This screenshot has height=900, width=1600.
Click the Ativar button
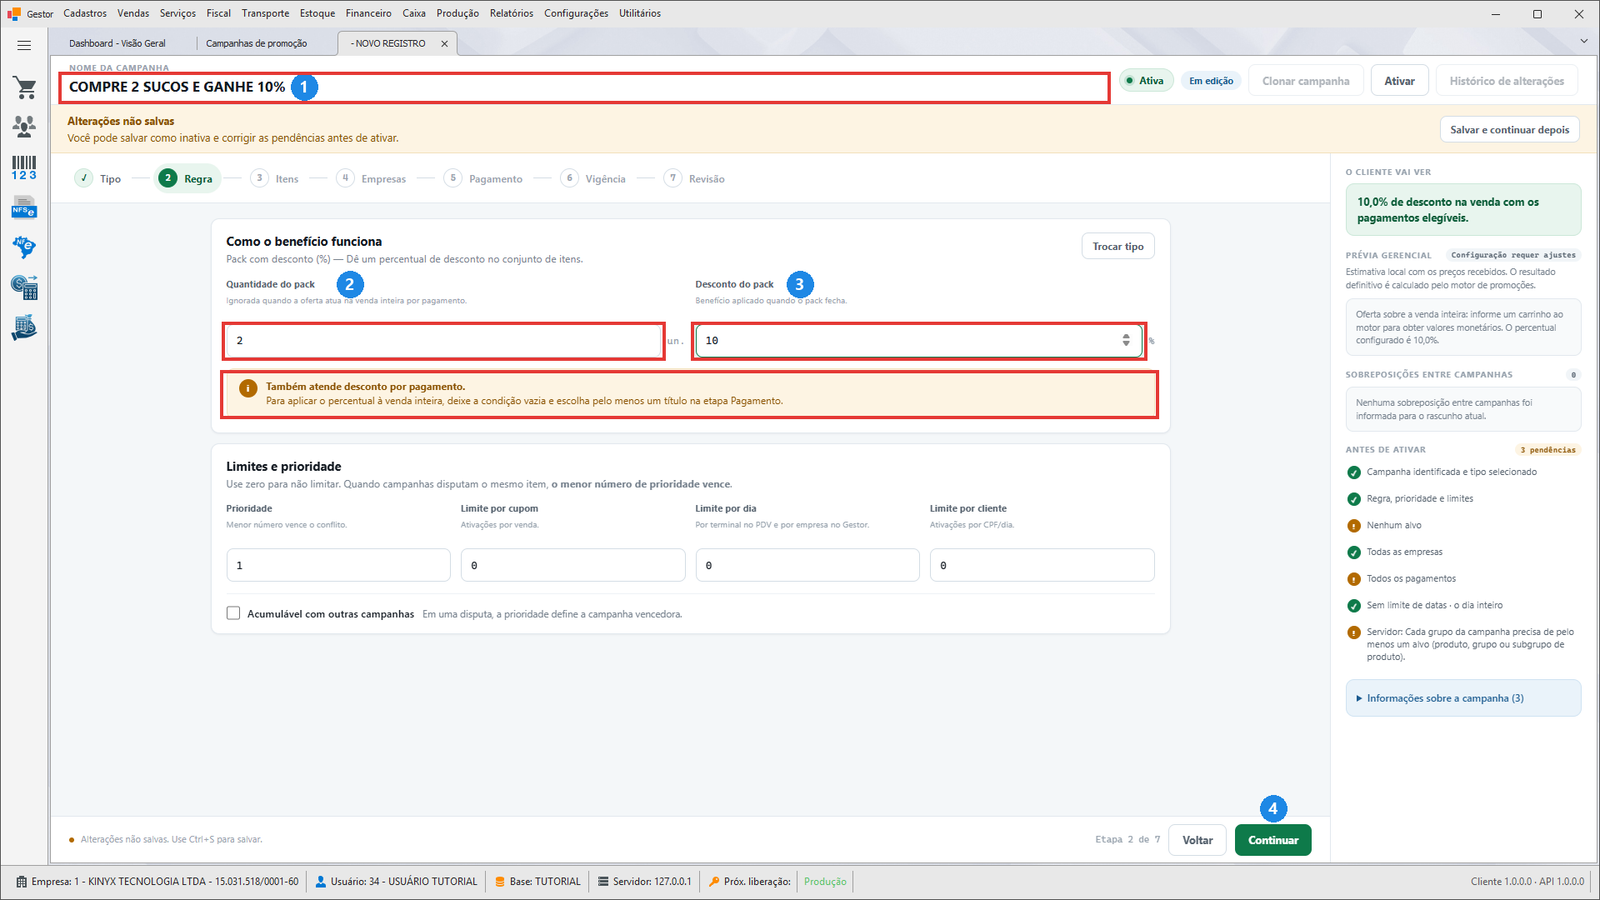(x=1399, y=81)
